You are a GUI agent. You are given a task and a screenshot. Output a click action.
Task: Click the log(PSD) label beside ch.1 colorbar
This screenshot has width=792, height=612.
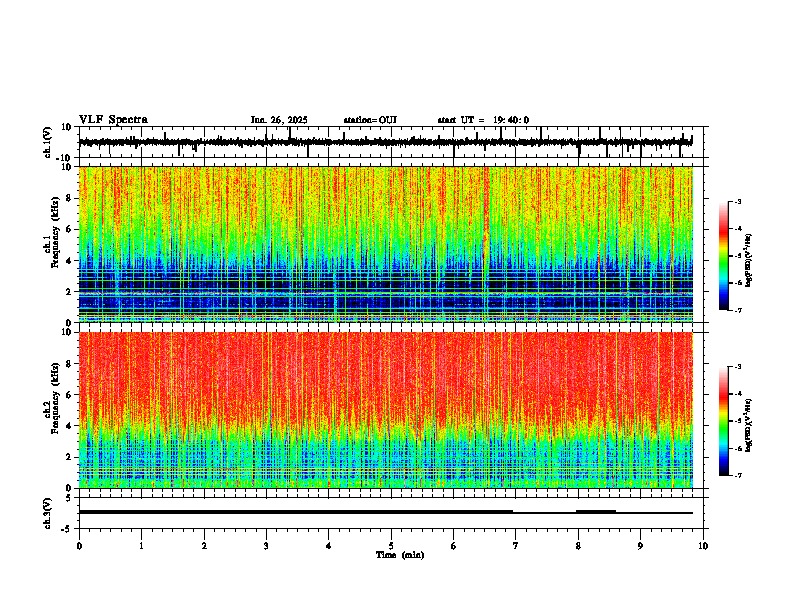[x=749, y=260]
